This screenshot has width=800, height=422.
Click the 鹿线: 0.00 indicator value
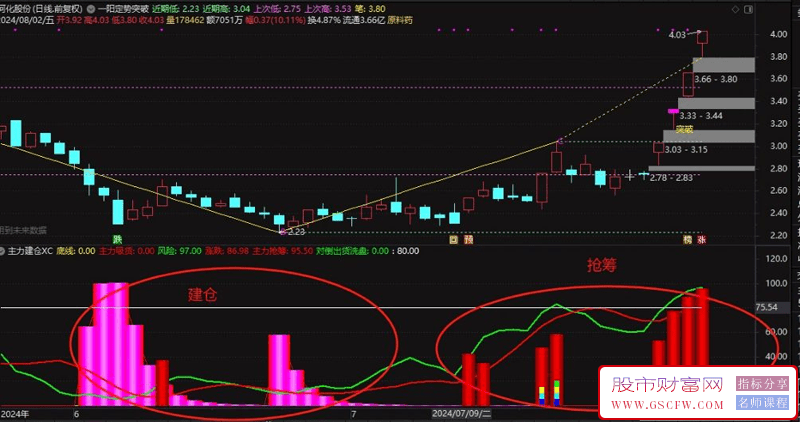coord(76,251)
